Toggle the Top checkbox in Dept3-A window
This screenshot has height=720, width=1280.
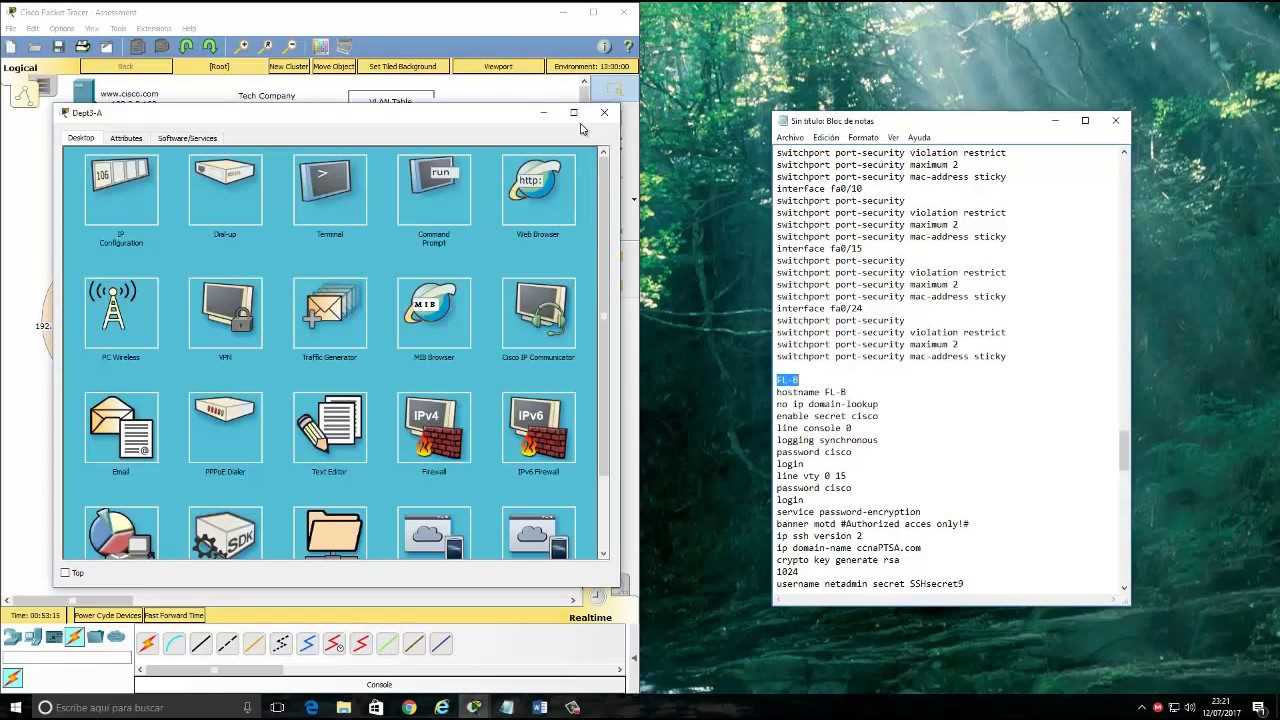click(65, 573)
